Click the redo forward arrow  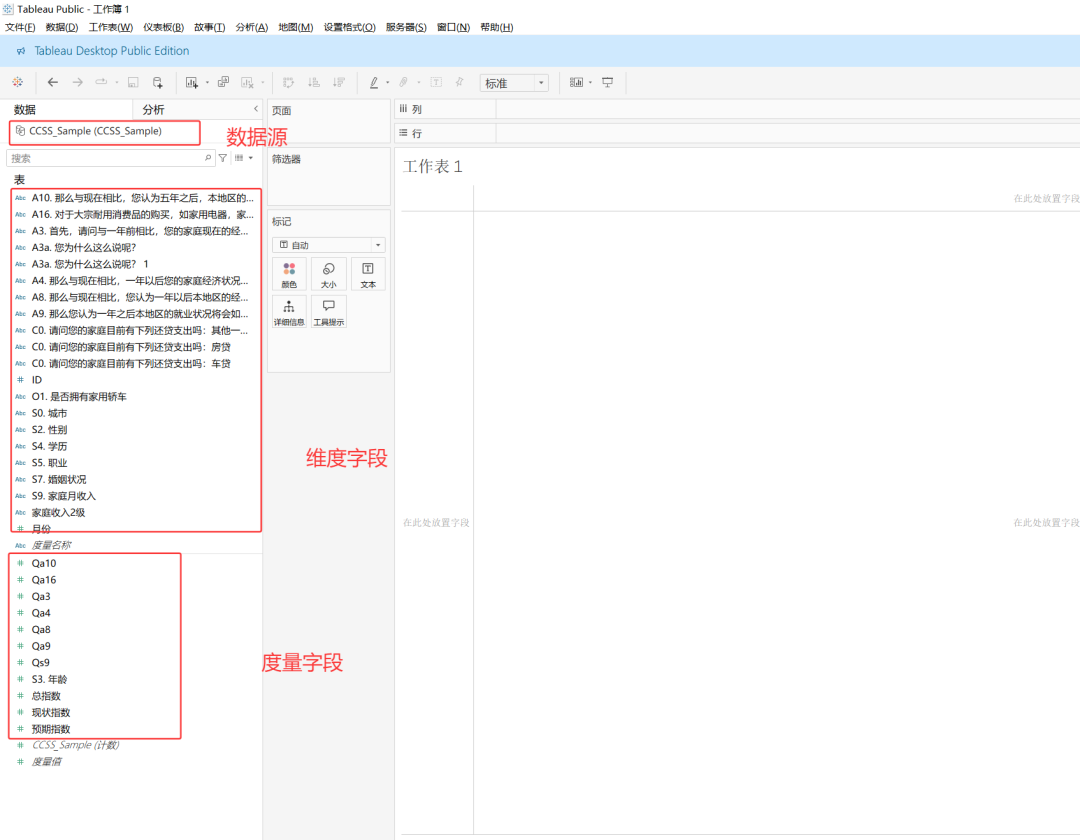pos(78,82)
